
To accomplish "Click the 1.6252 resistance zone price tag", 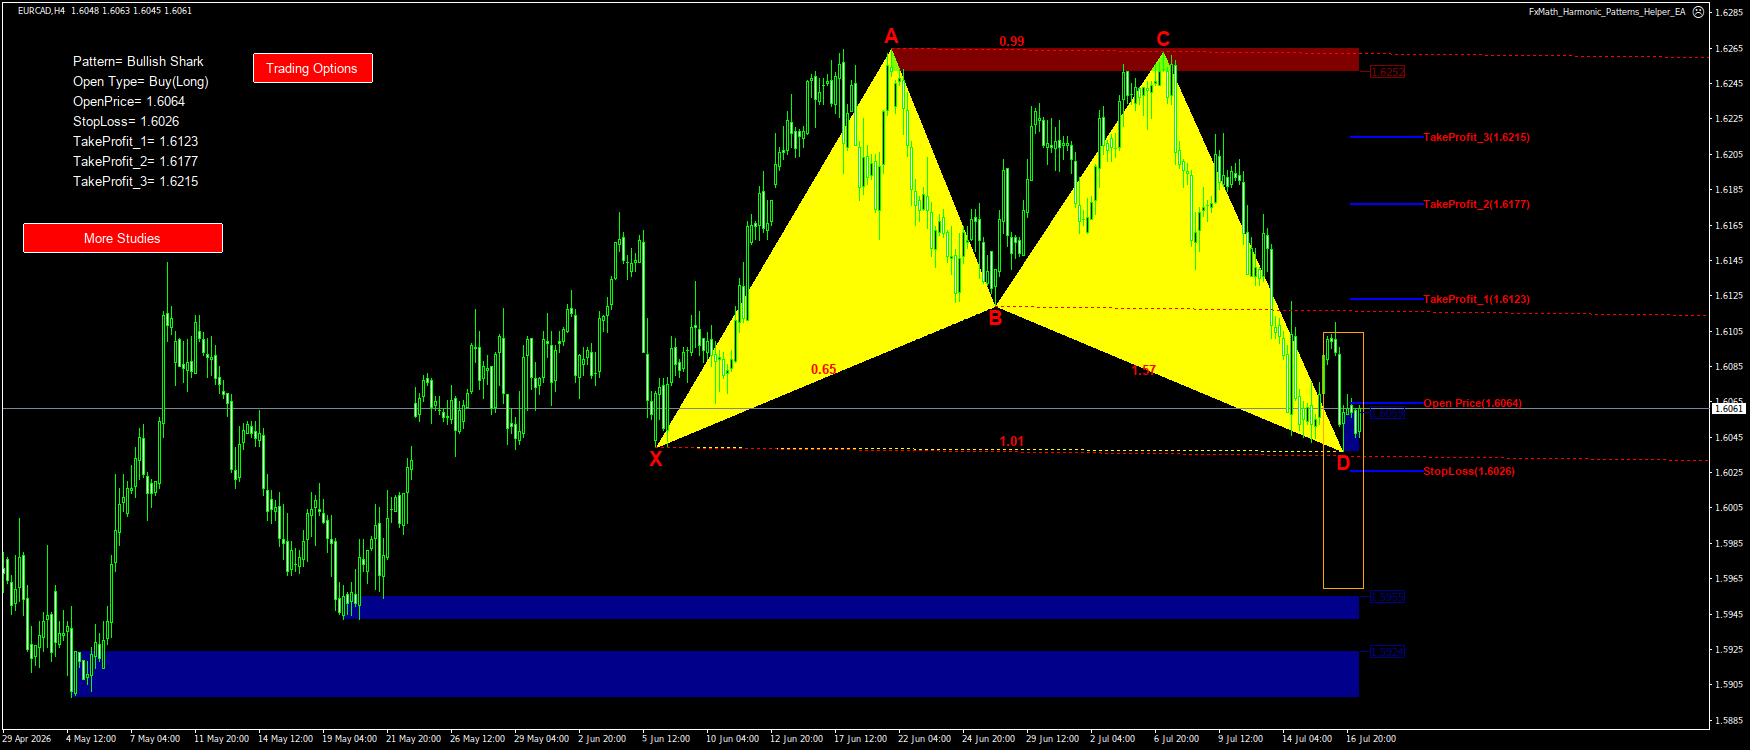I will [x=1387, y=72].
